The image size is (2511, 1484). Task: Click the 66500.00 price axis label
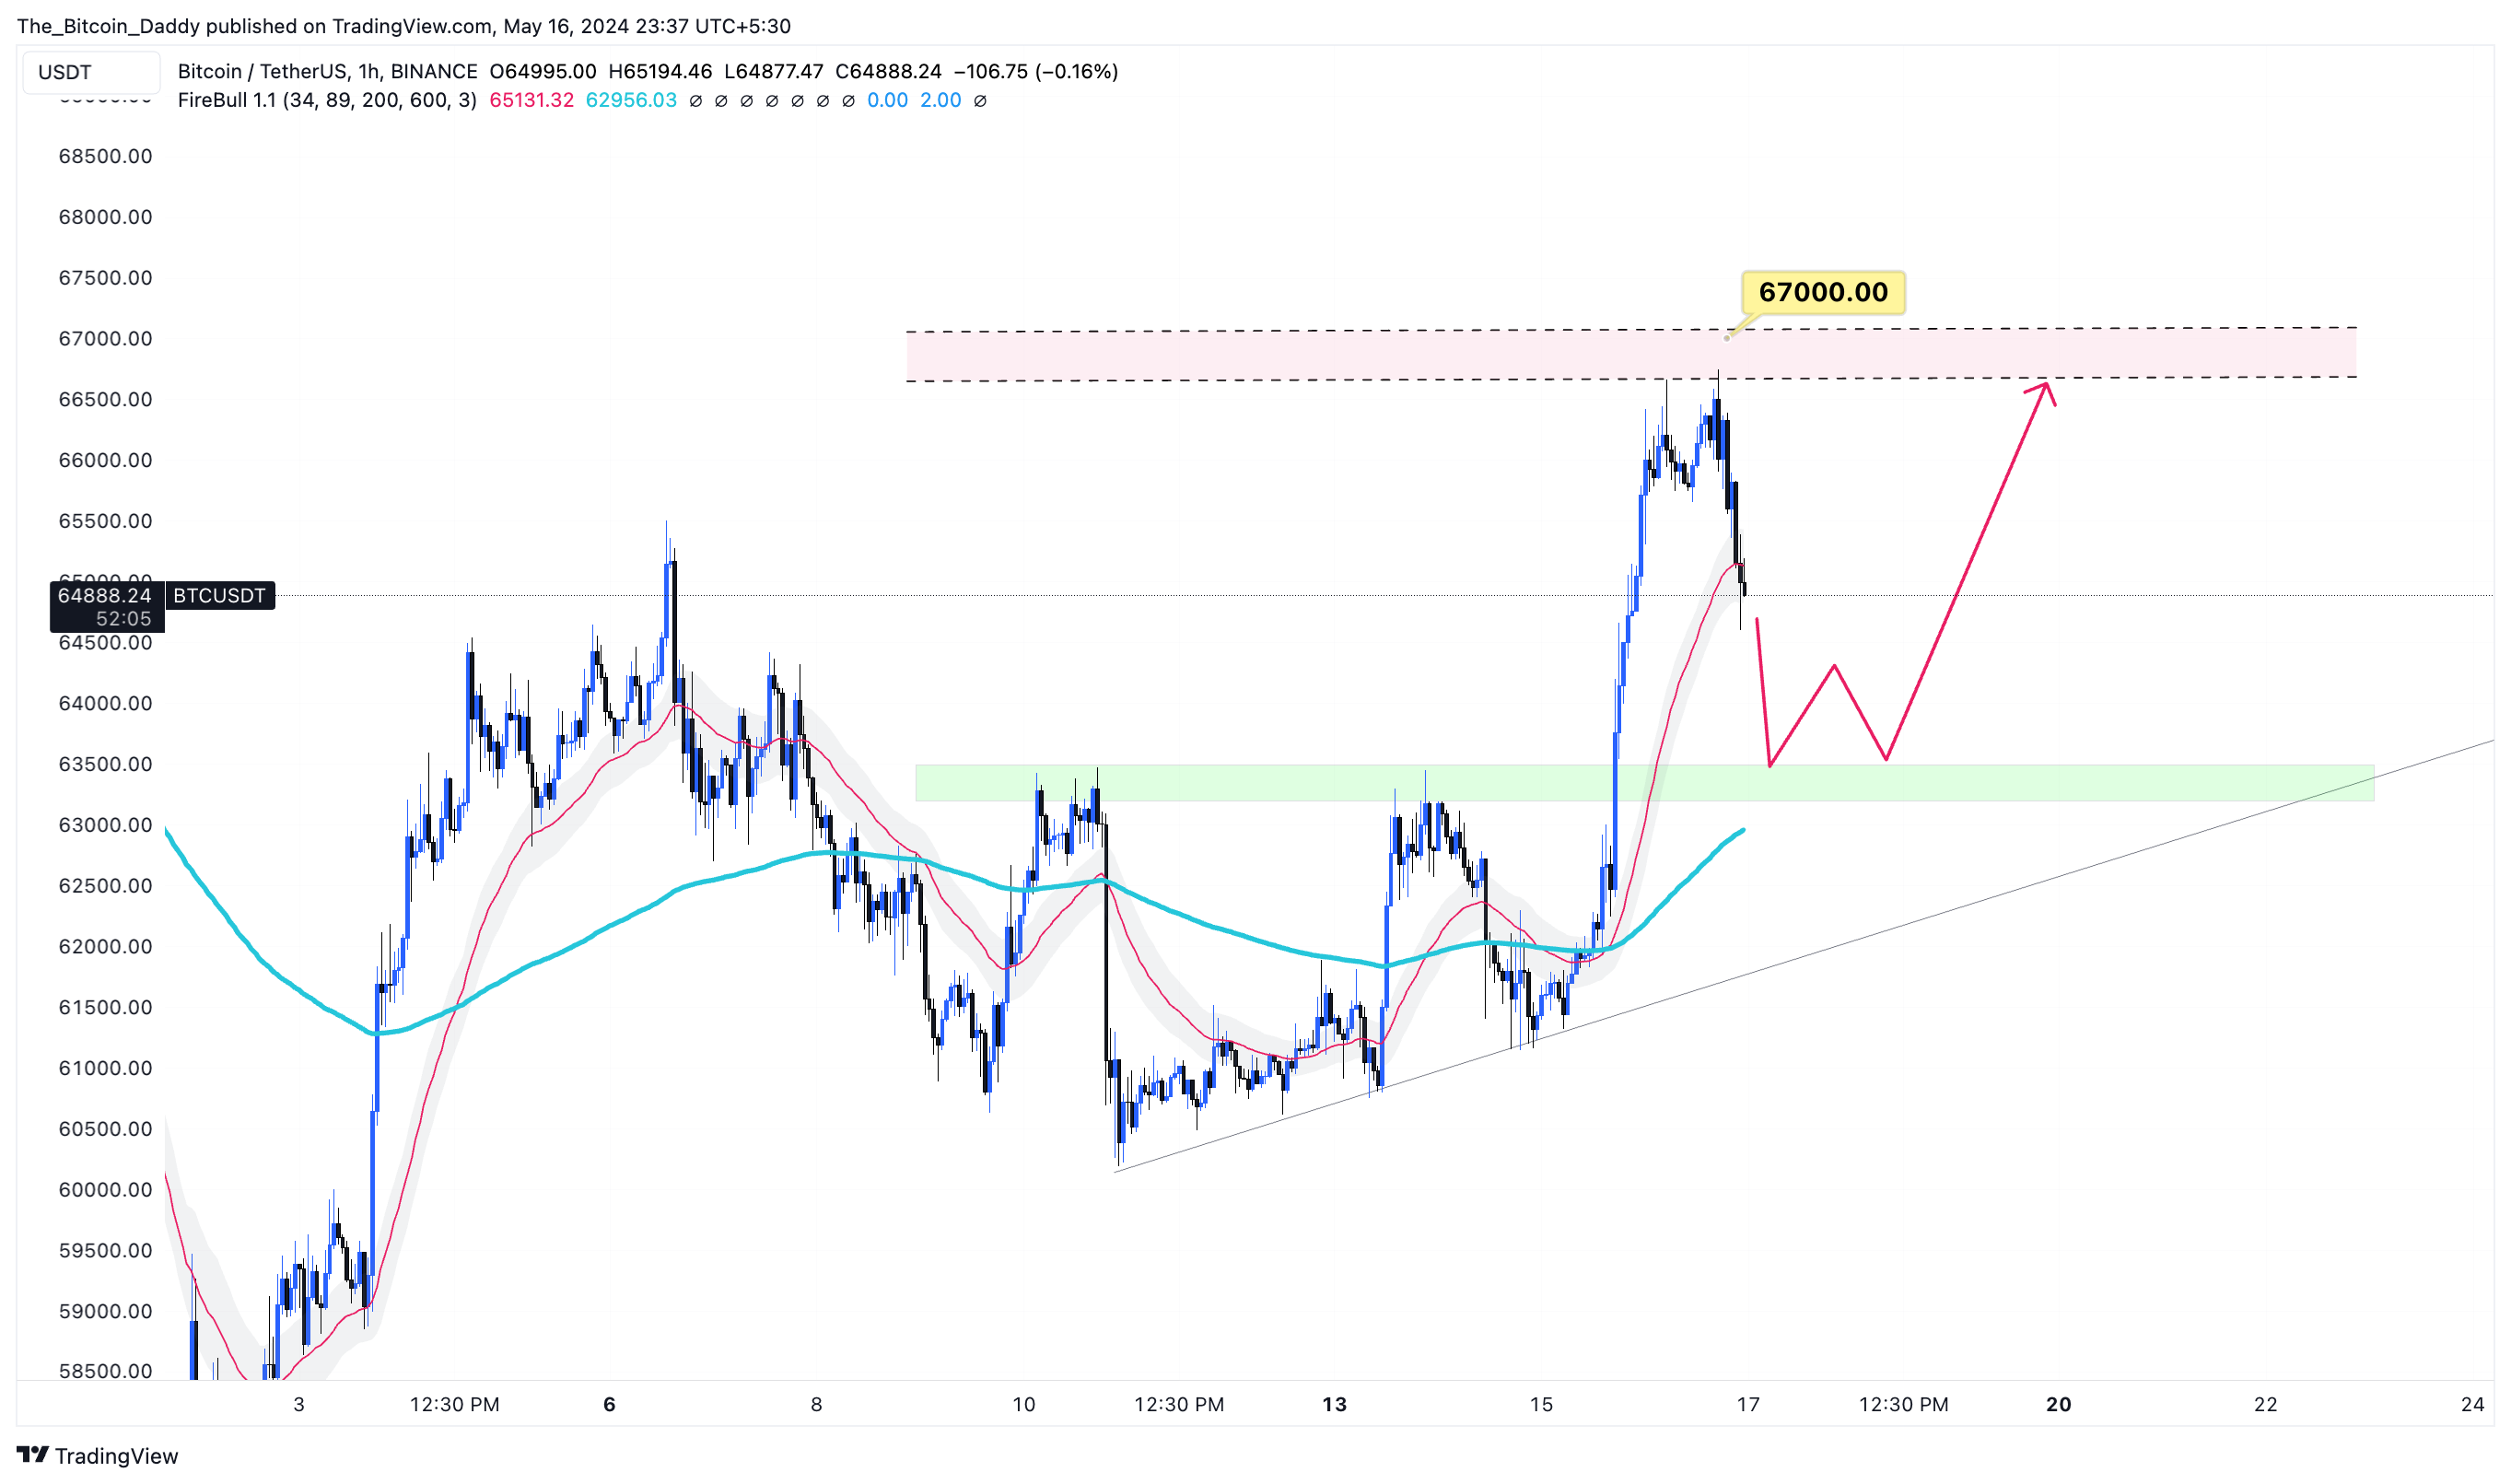coord(105,399)
